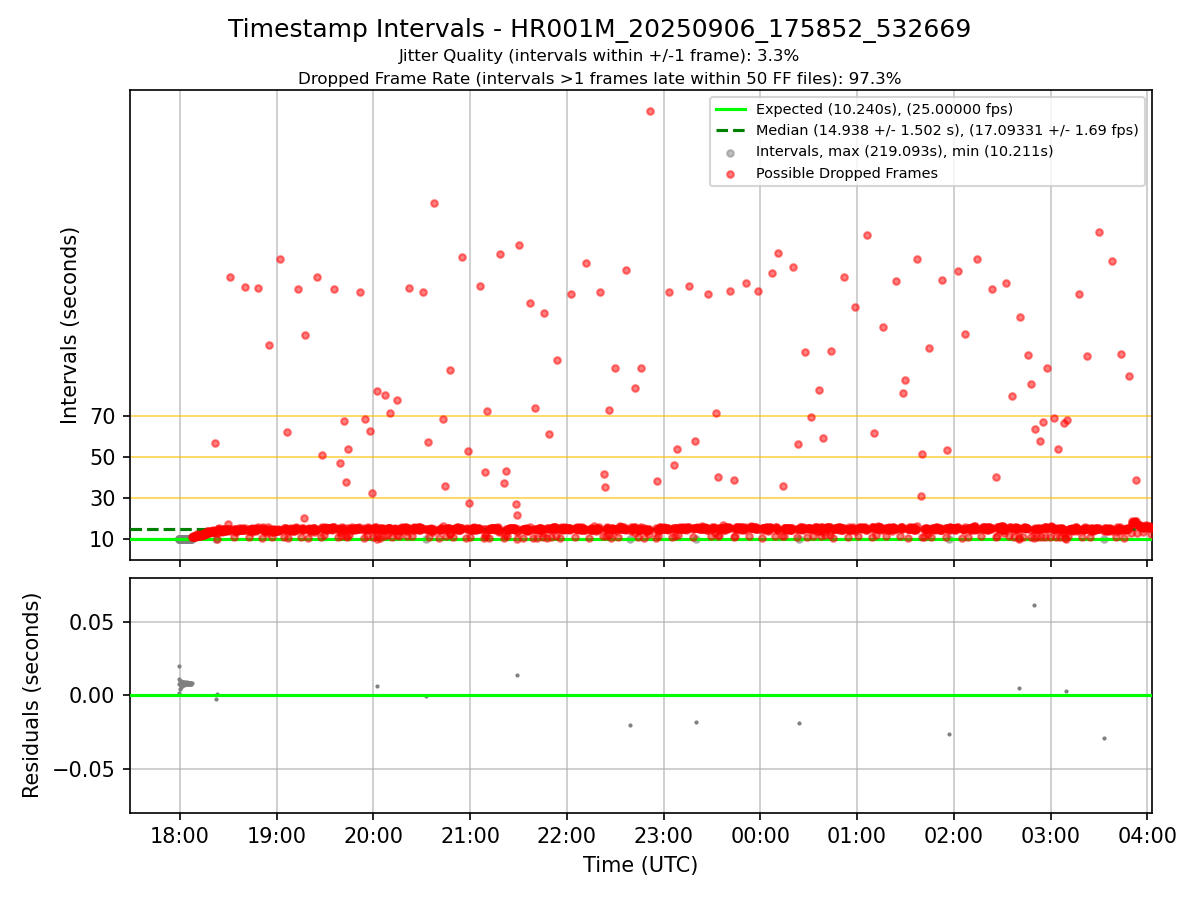Click the 01:00 x-axis tick label

(857, 834)
